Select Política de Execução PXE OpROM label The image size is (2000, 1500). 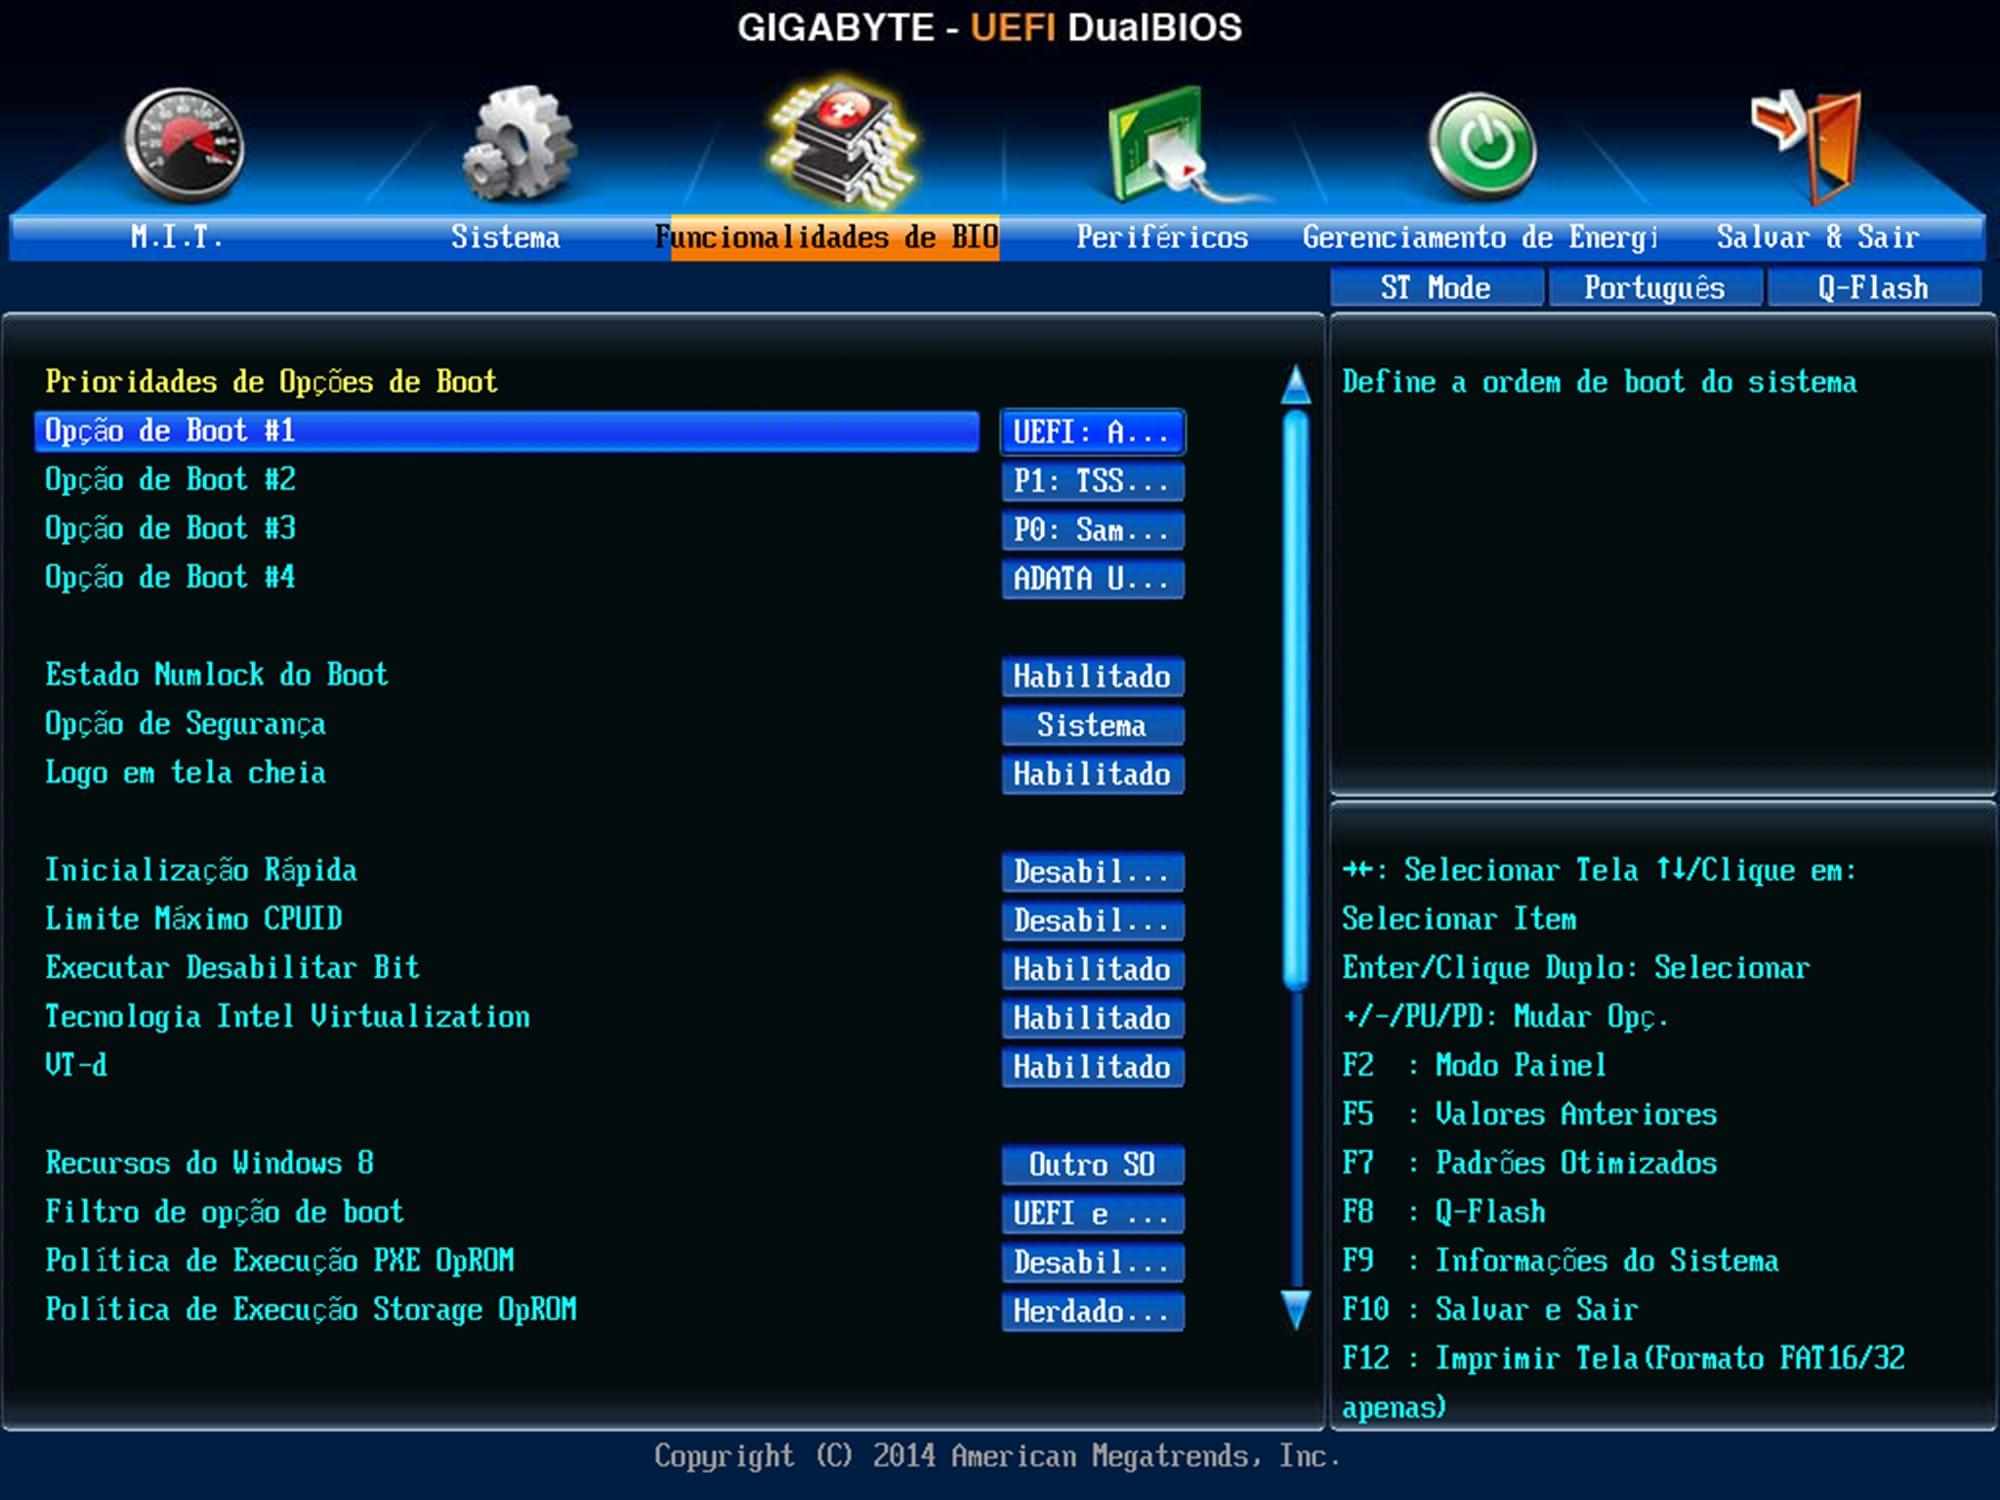279,1261
